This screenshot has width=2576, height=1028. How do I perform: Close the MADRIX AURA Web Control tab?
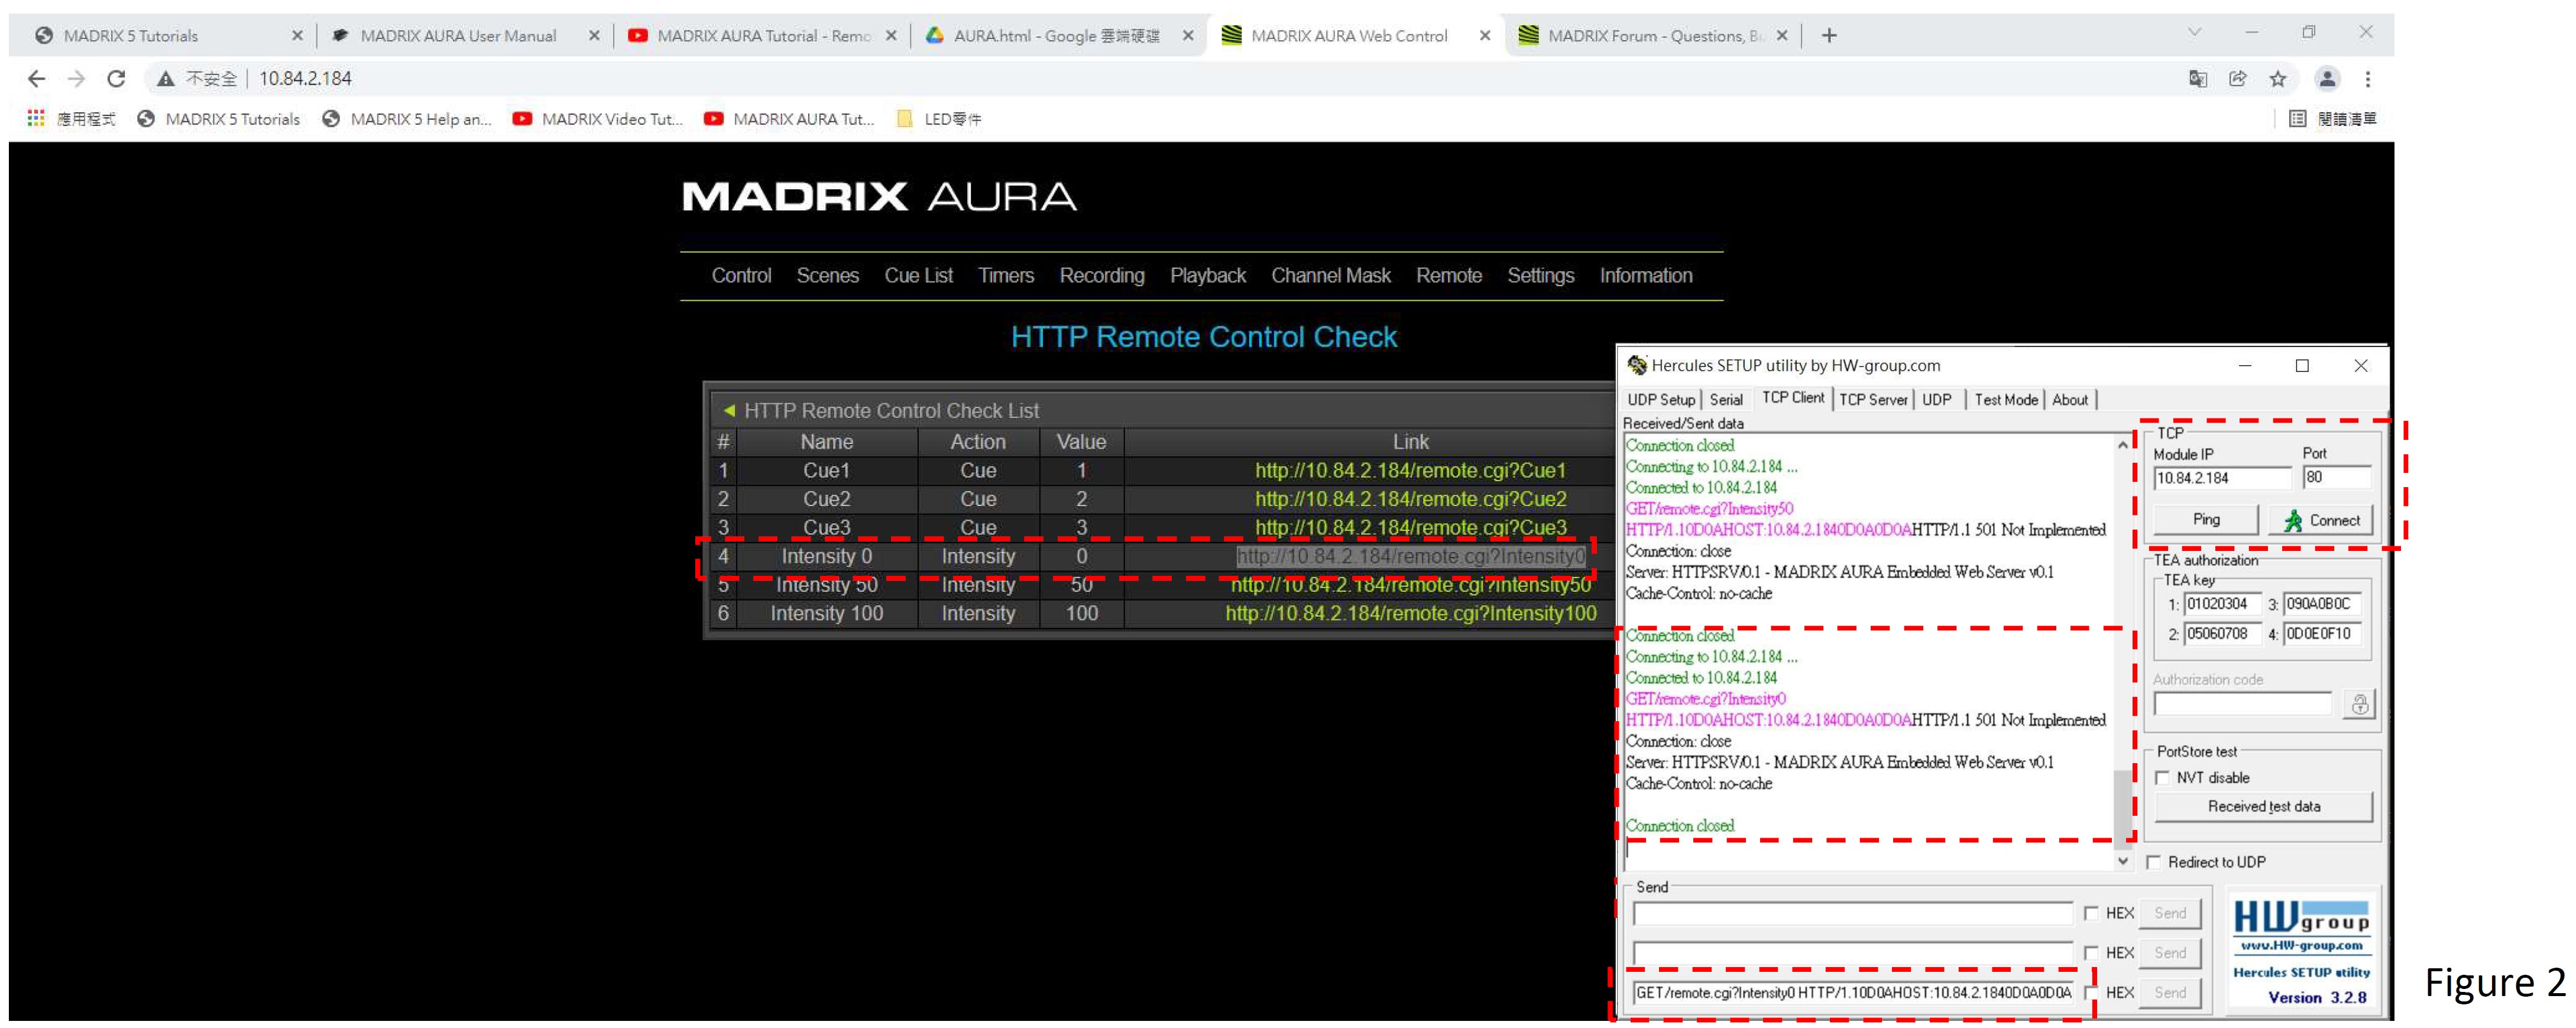[x=1485, y=36]
